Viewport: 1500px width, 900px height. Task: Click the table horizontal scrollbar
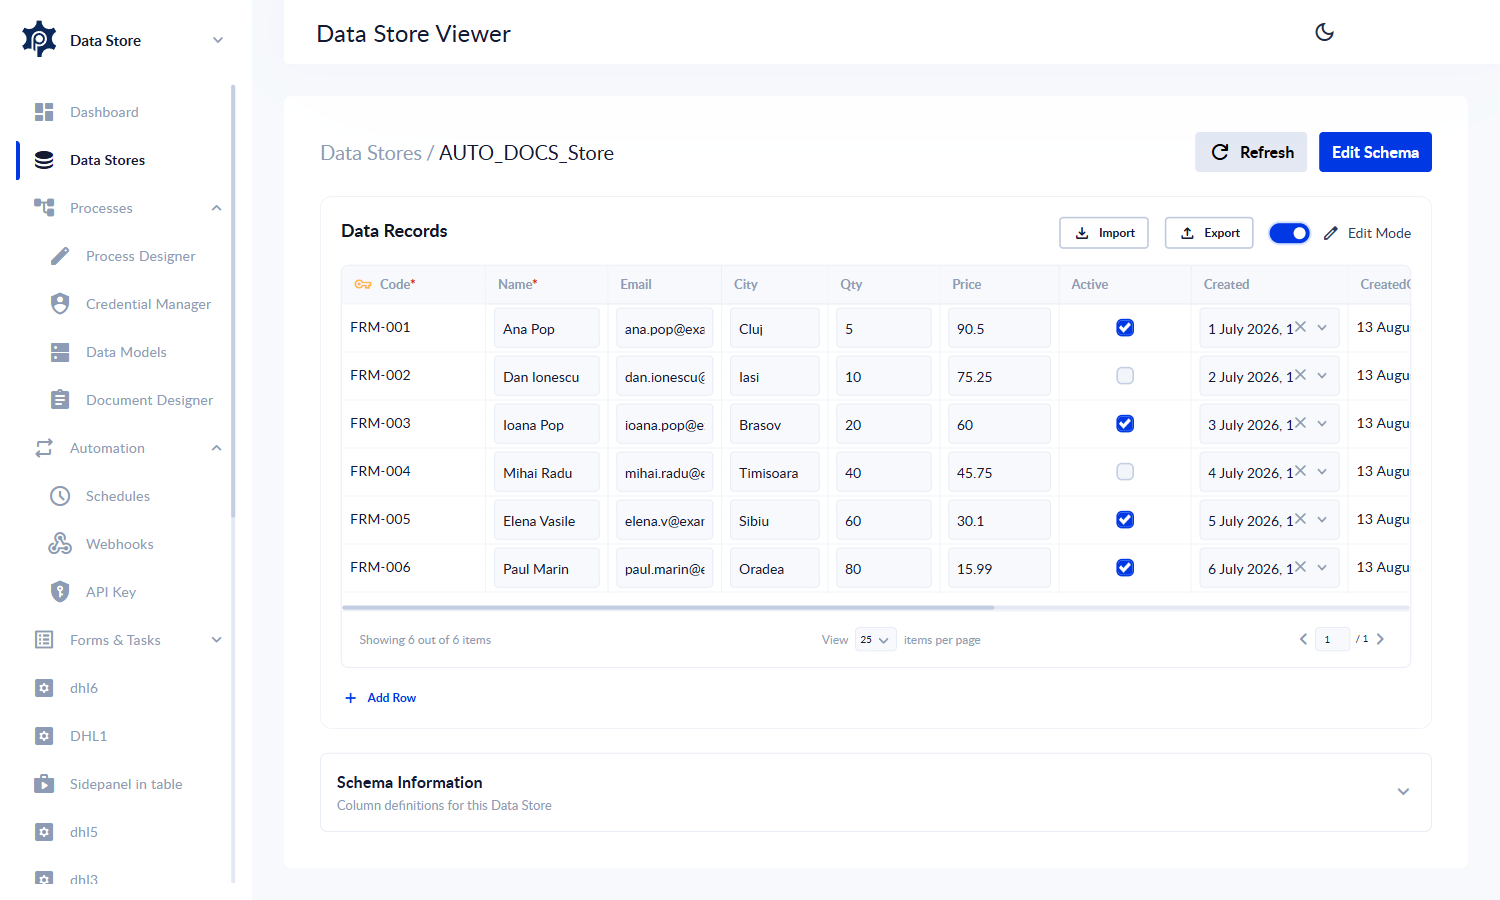pos(668,607)
